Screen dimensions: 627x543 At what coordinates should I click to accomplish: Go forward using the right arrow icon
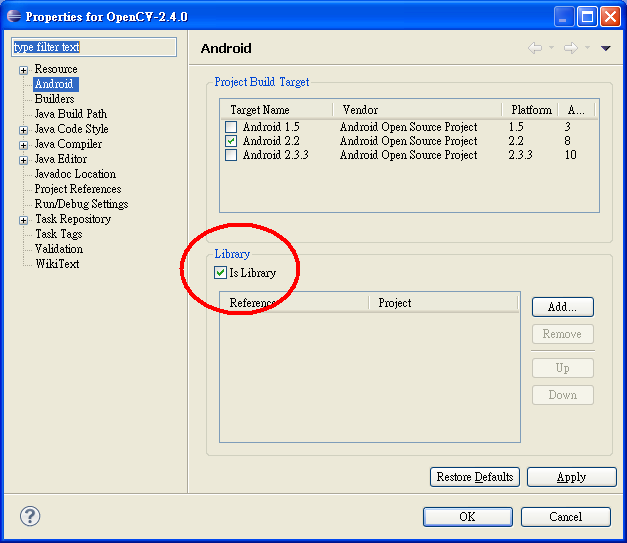[571, 48]
